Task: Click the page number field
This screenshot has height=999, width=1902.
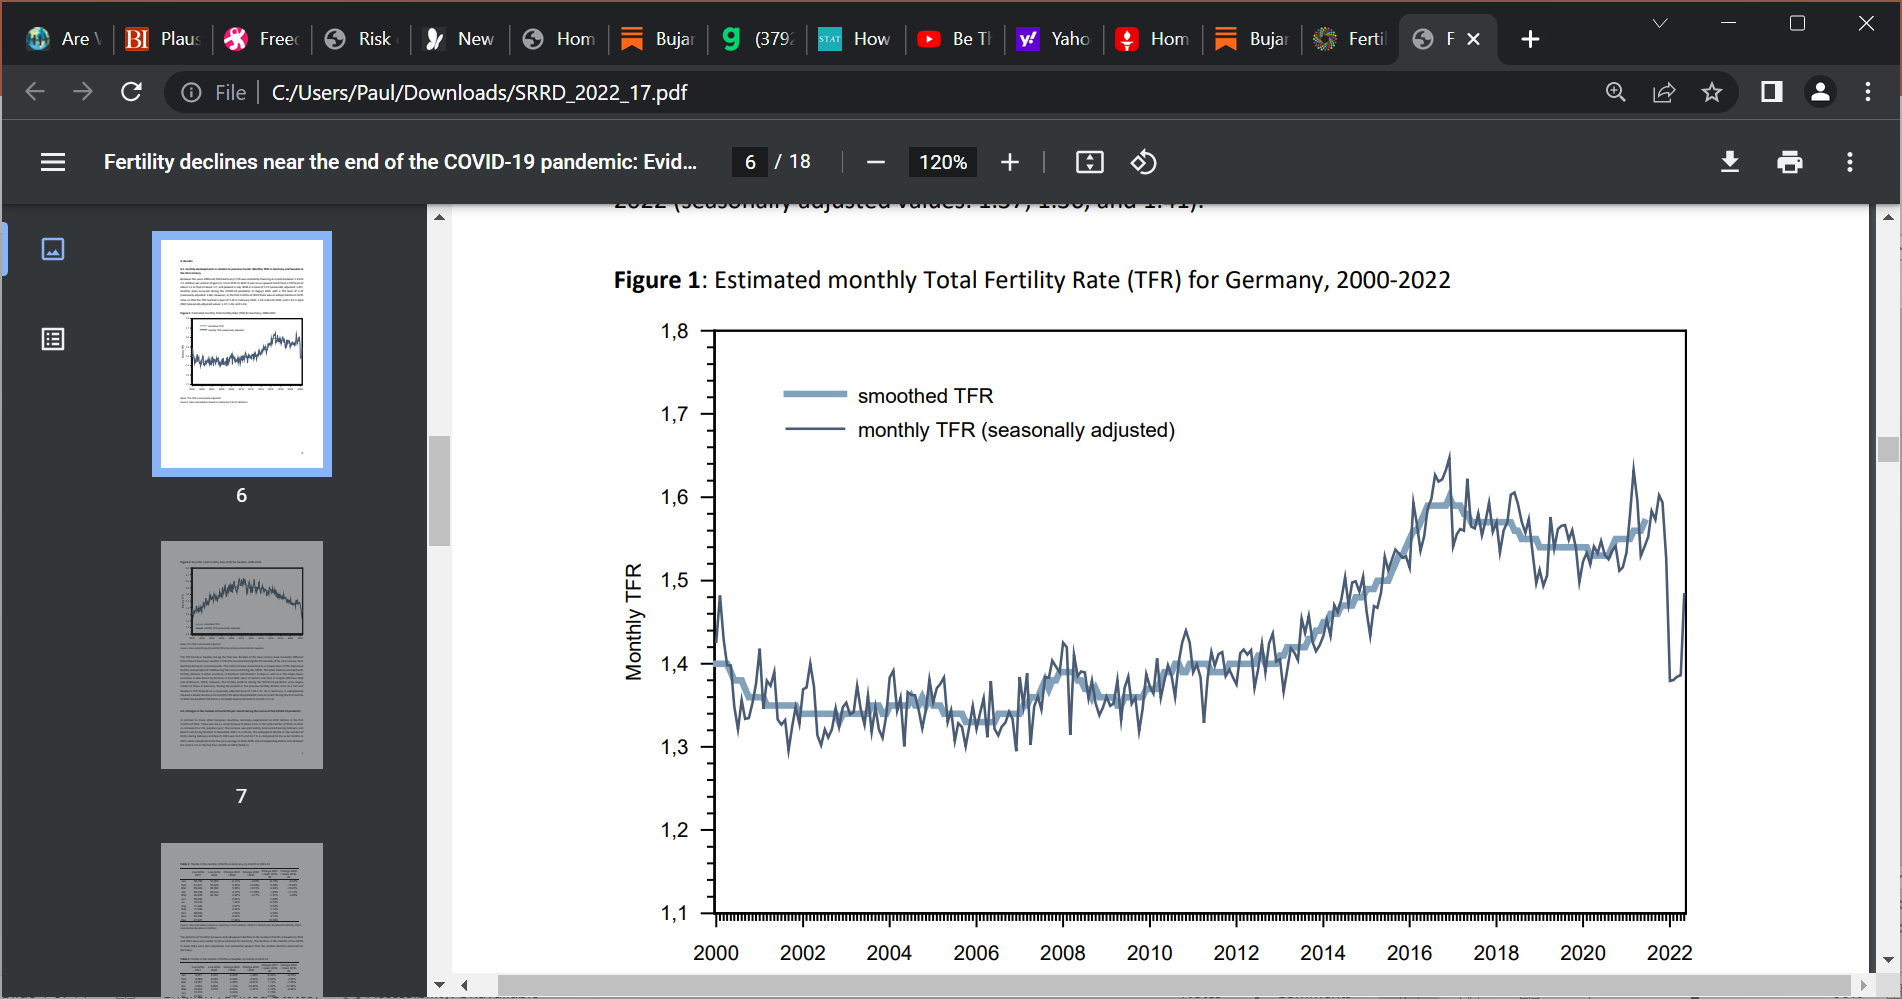Action: 750,162
